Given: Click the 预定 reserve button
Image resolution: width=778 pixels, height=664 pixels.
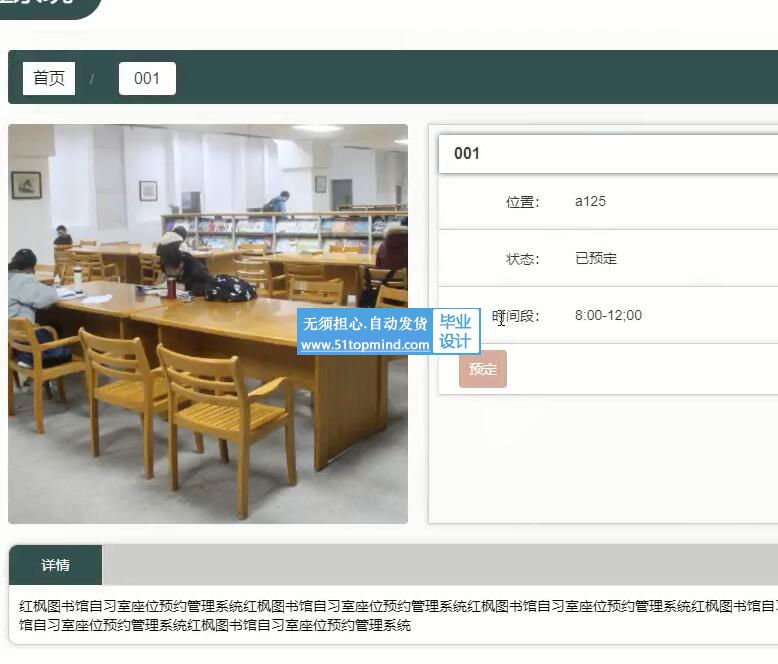Looking at the screenshot, I should click(483, 369).
